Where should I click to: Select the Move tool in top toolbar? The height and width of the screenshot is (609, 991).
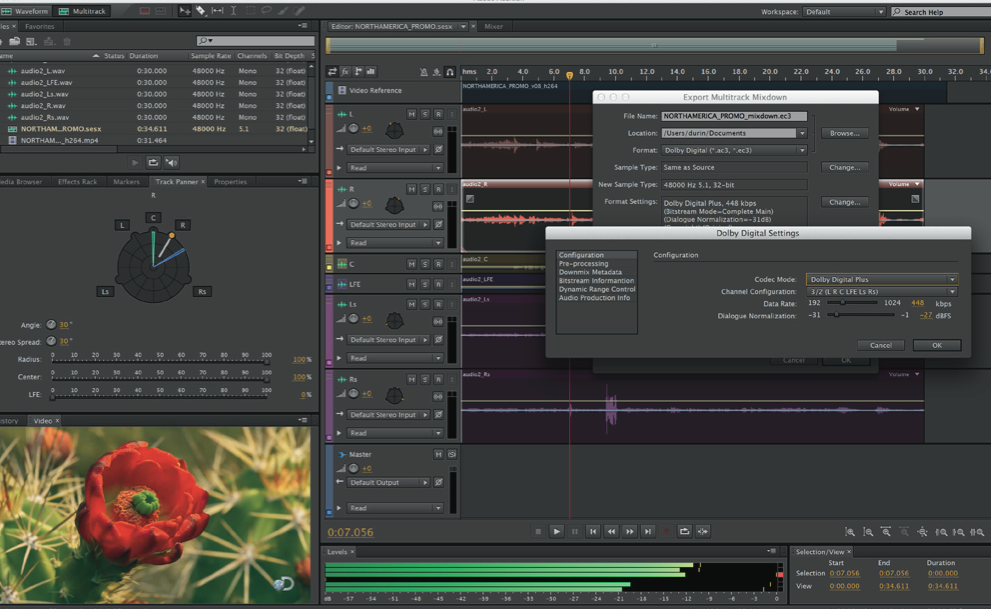click(185, 11)
